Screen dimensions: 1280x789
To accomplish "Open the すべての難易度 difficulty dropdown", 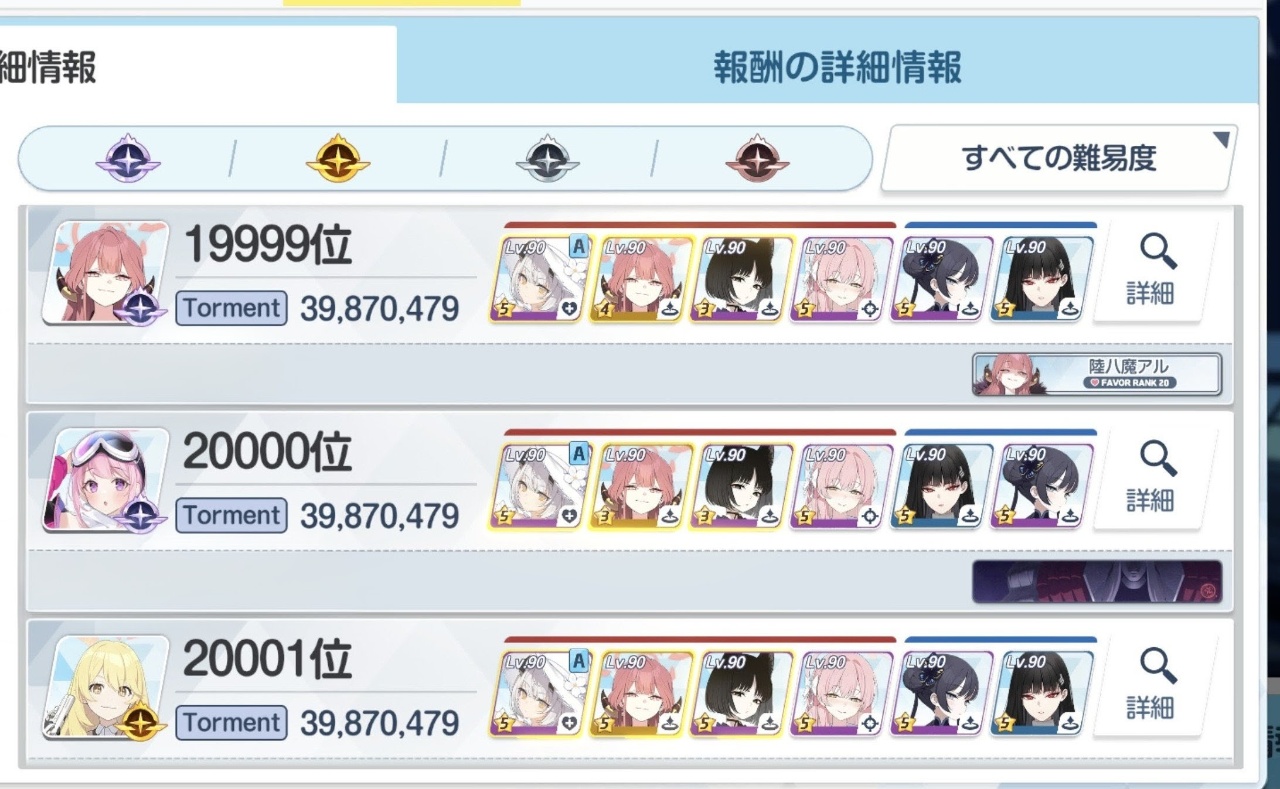I will [x=1059, y=158].
